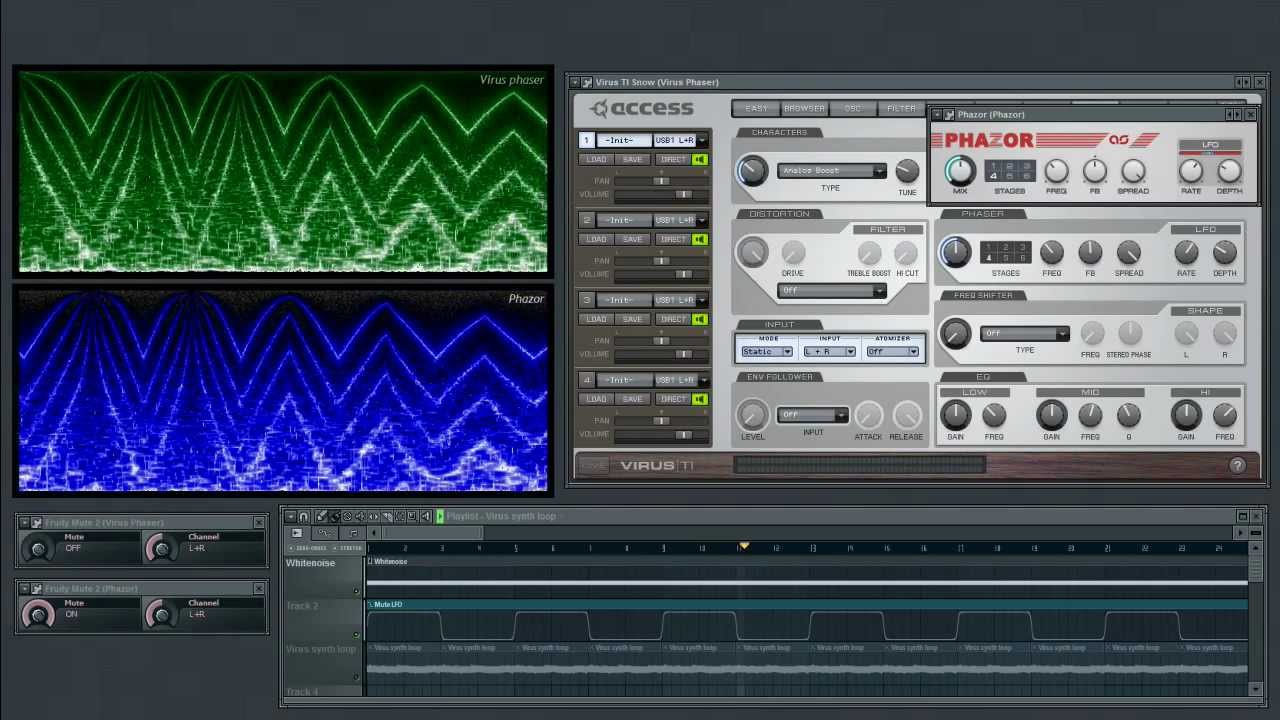Viewport: 1280px width, 720px height.
Task: Toggle the magnet snap icon in the Playlist toolbar
Action: point(304,516)
